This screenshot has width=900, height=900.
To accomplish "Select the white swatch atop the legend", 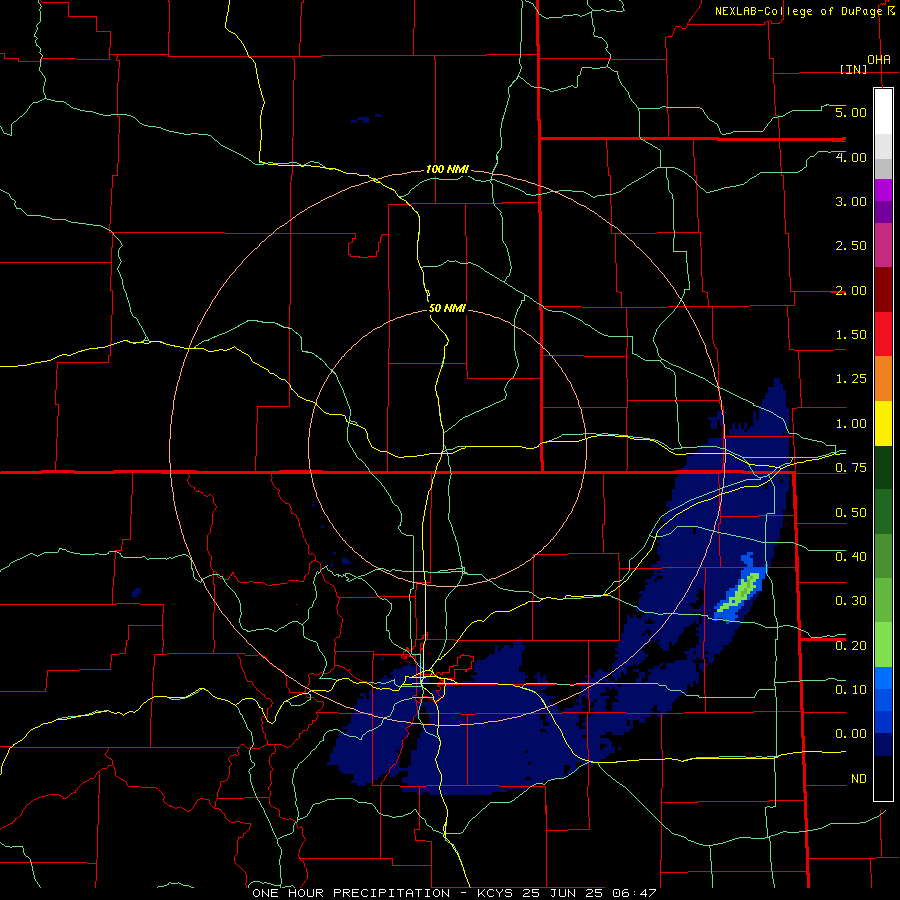I will pos(883,112).
